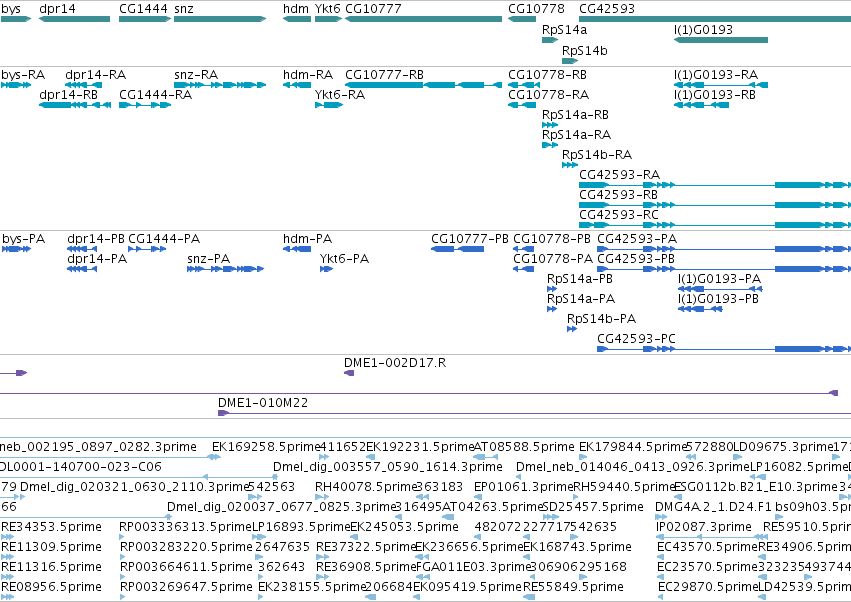Click the RE55849.5prime EST label

point(573,587)
